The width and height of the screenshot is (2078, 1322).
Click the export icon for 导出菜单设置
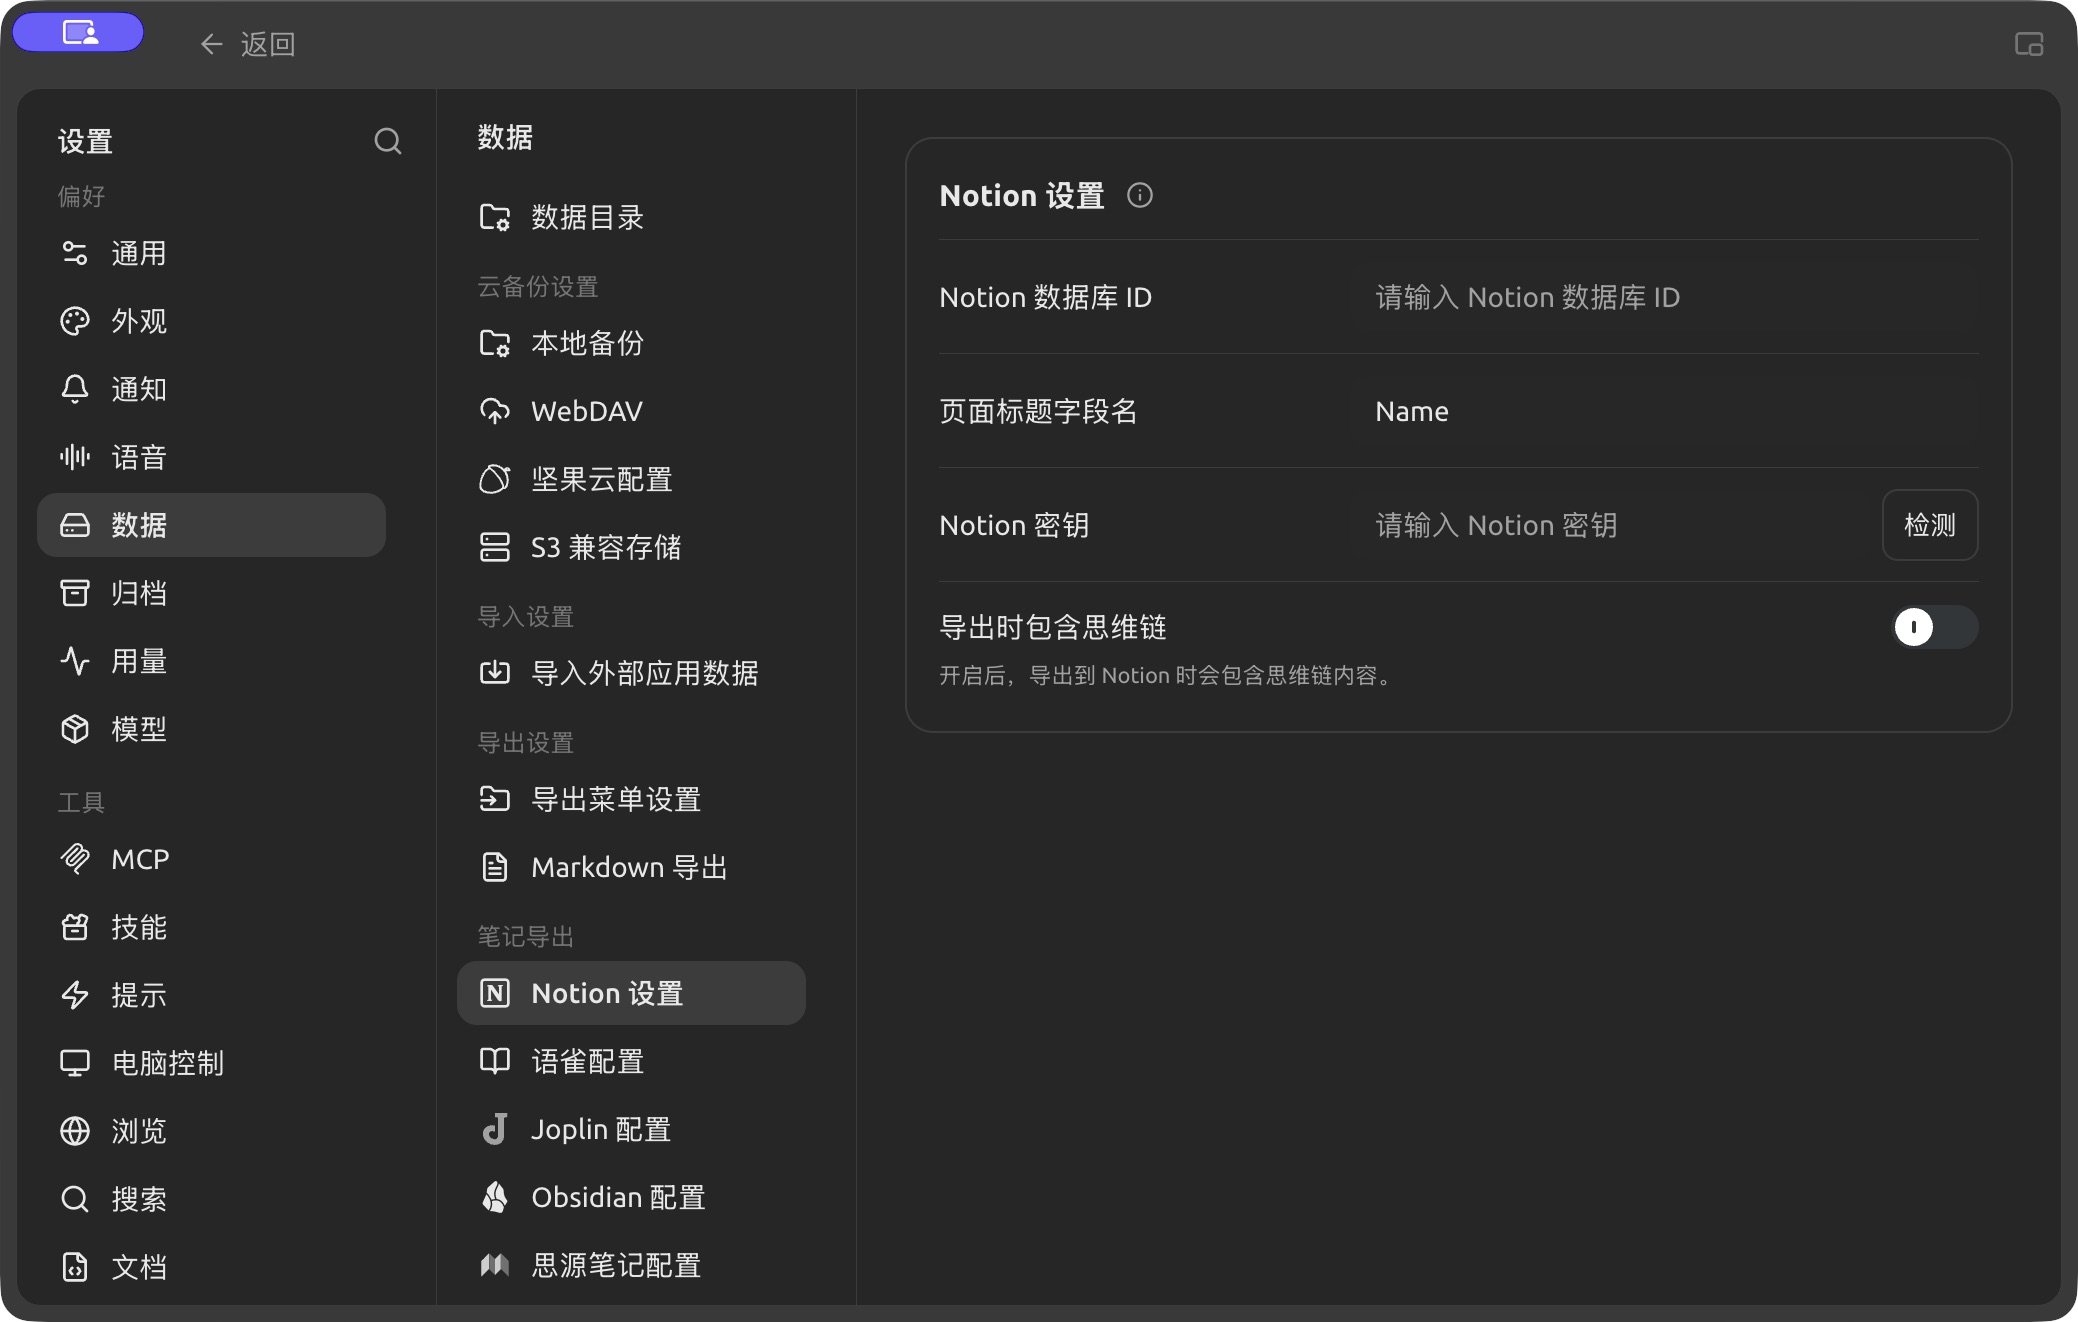point(495,799)
